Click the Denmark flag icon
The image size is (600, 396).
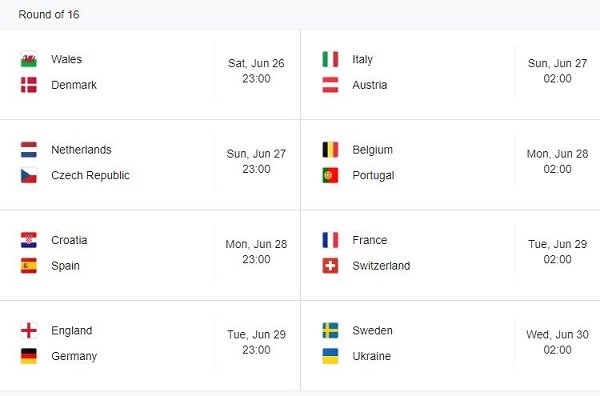click(29, 85)
